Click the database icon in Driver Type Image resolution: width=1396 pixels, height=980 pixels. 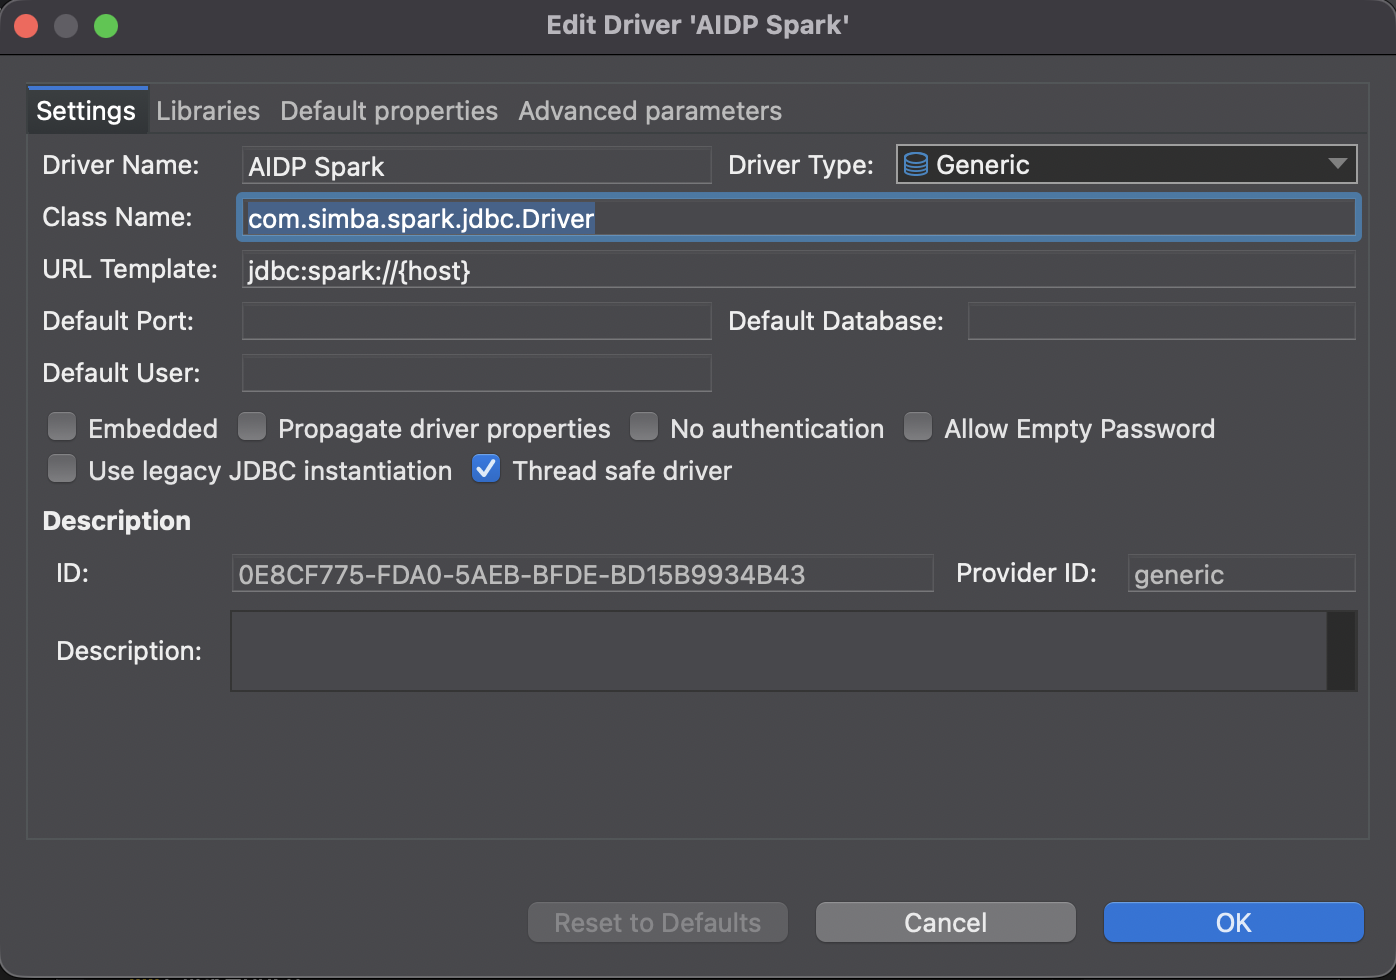(915, 165)
